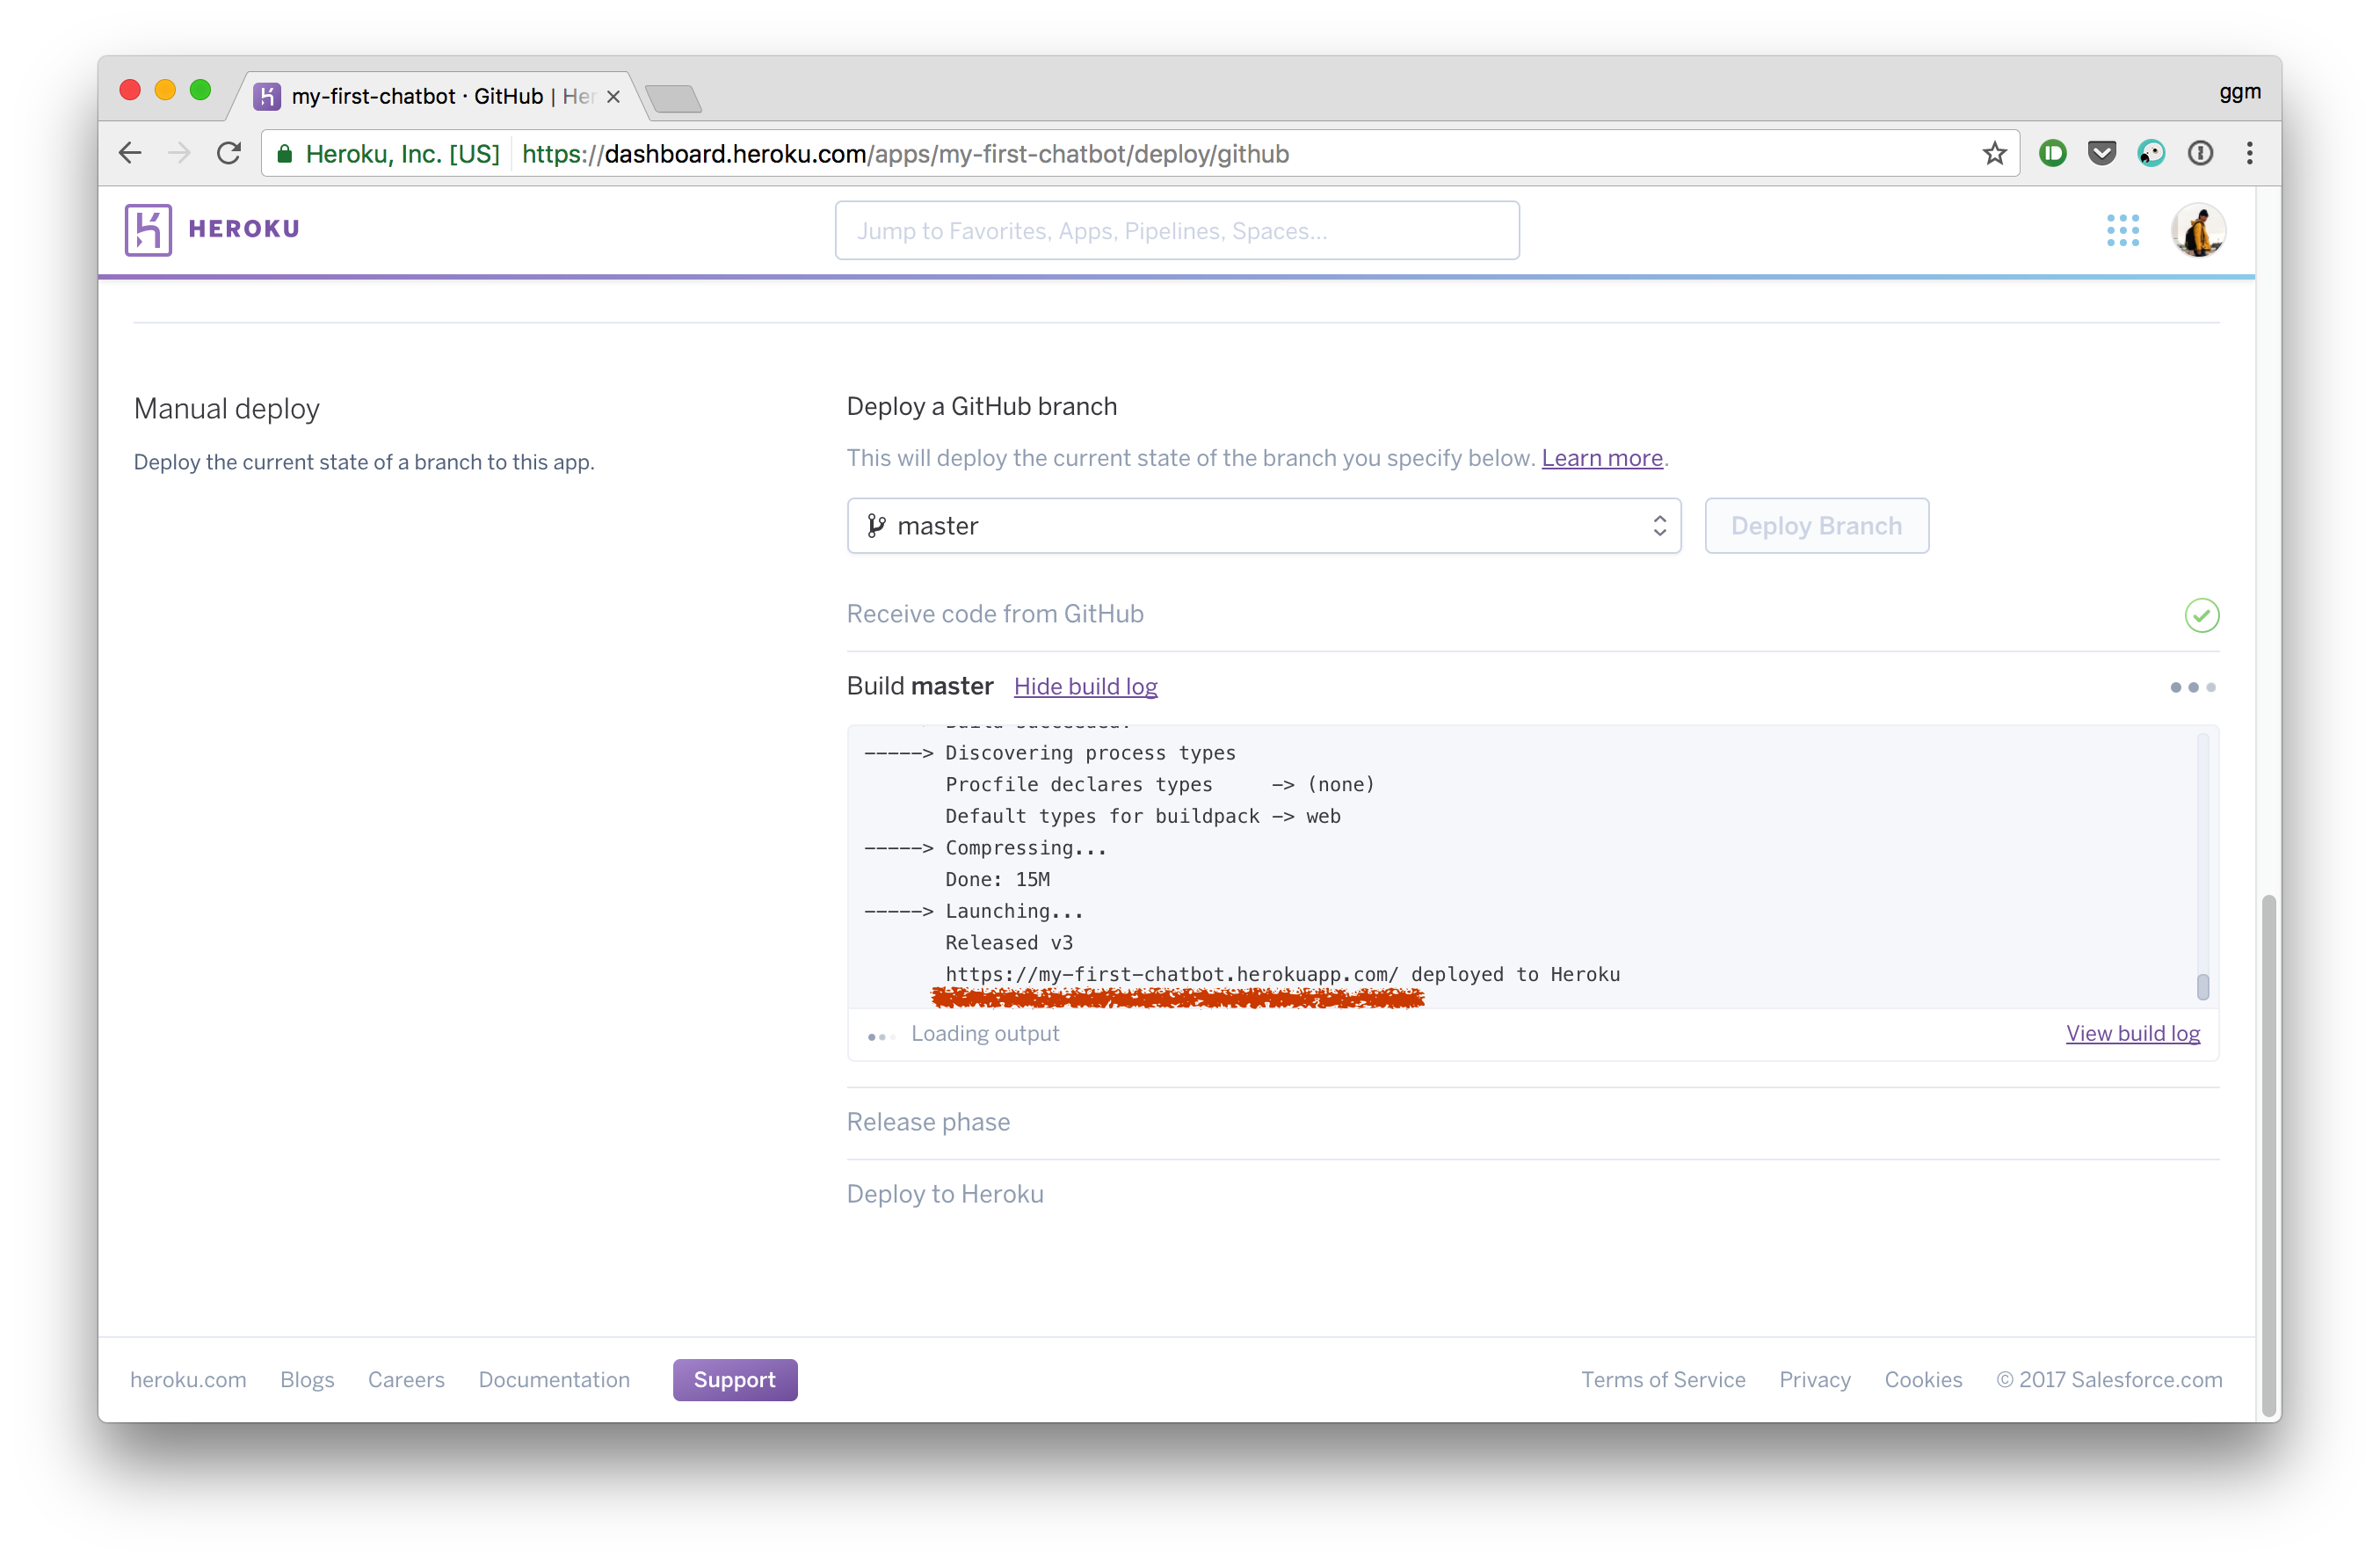The width and height of the screenshot is (2380, 1563).
Task: Open the Careers footer link
Action: pos(406,1379)
